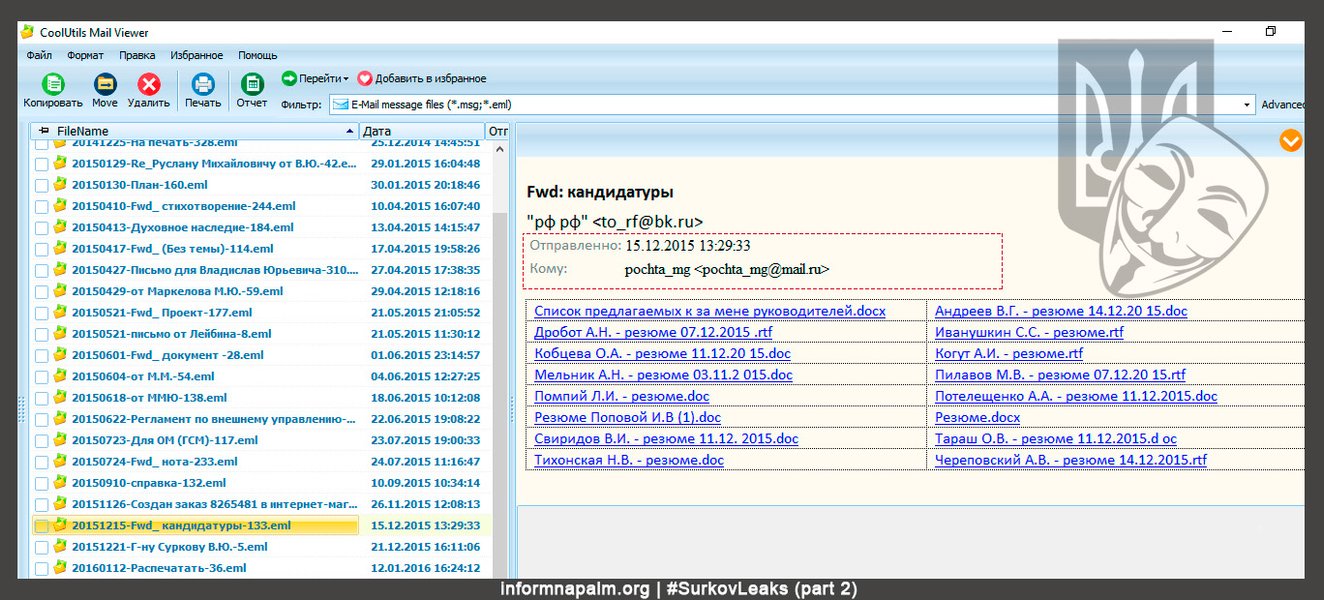Open Список предлагаемых к замене руководителей.docx

pos(709,311)
